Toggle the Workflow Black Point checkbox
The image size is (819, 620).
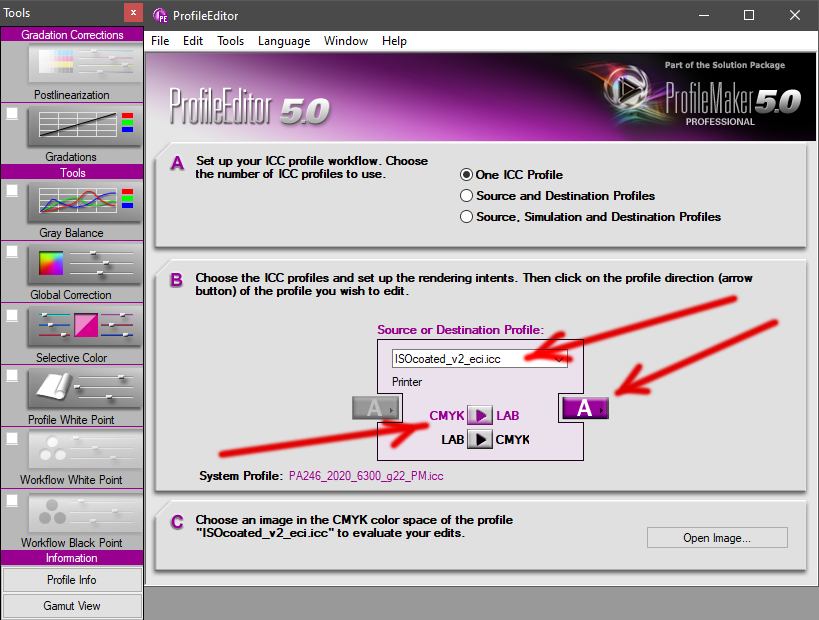[x=12, y=501]
